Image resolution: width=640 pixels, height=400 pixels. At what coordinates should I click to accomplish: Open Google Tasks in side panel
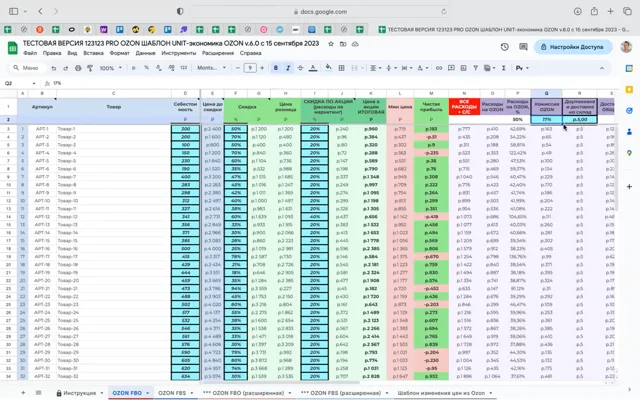(629, 111)
